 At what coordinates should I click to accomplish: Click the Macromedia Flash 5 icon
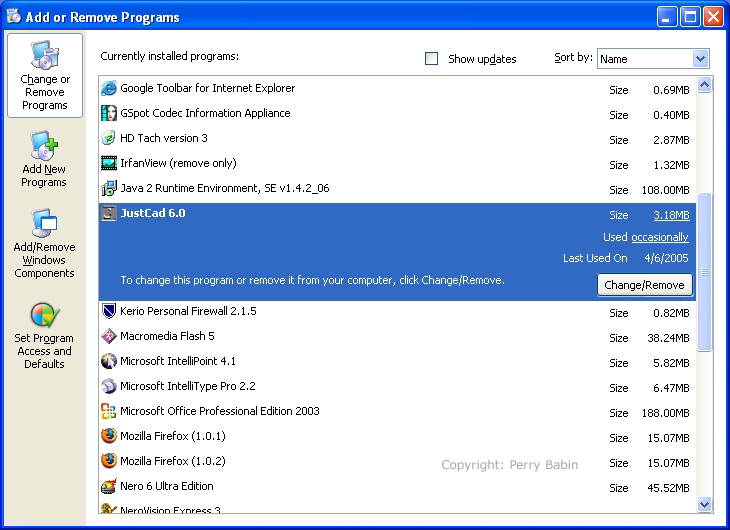click(x=108, y=336)
